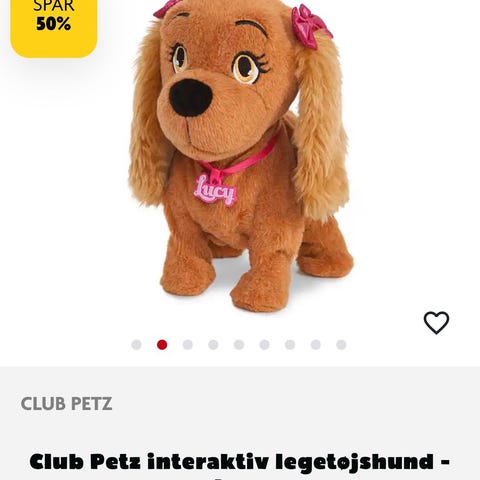Click the dog's pink hair bow
480x480 pixels.
coord(310,27)
